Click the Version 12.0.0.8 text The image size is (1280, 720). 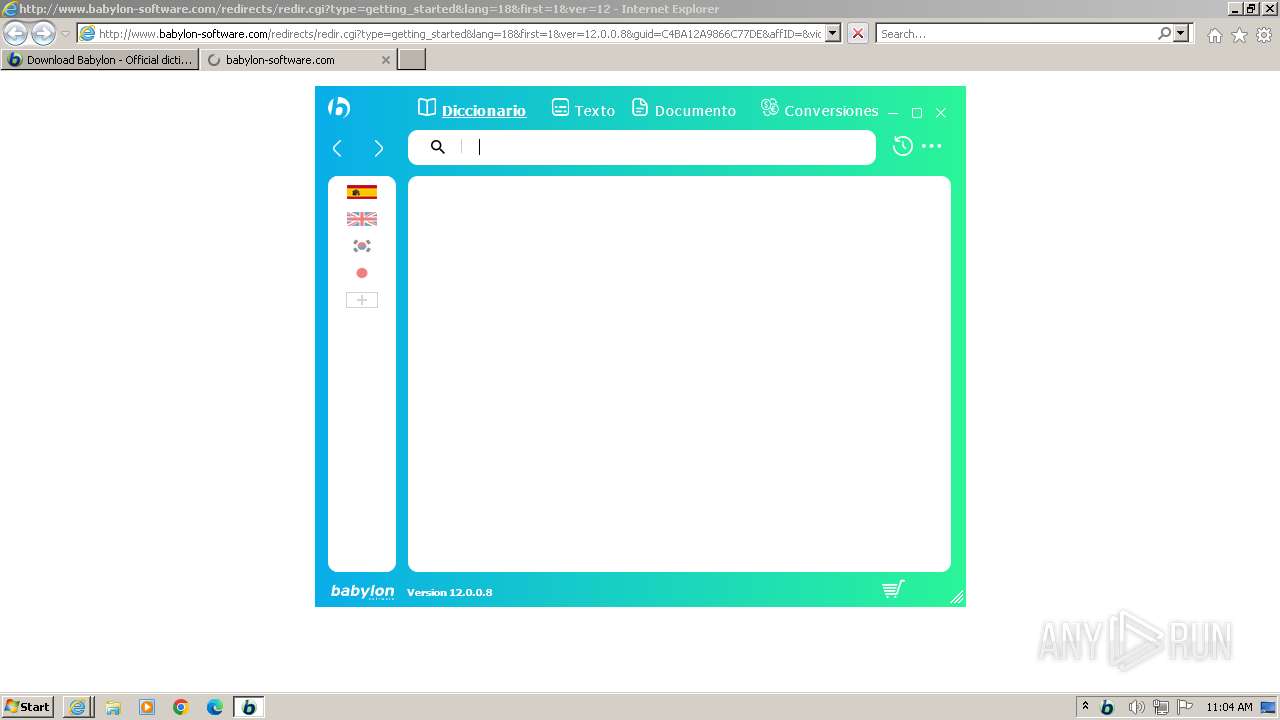[449, 592]
